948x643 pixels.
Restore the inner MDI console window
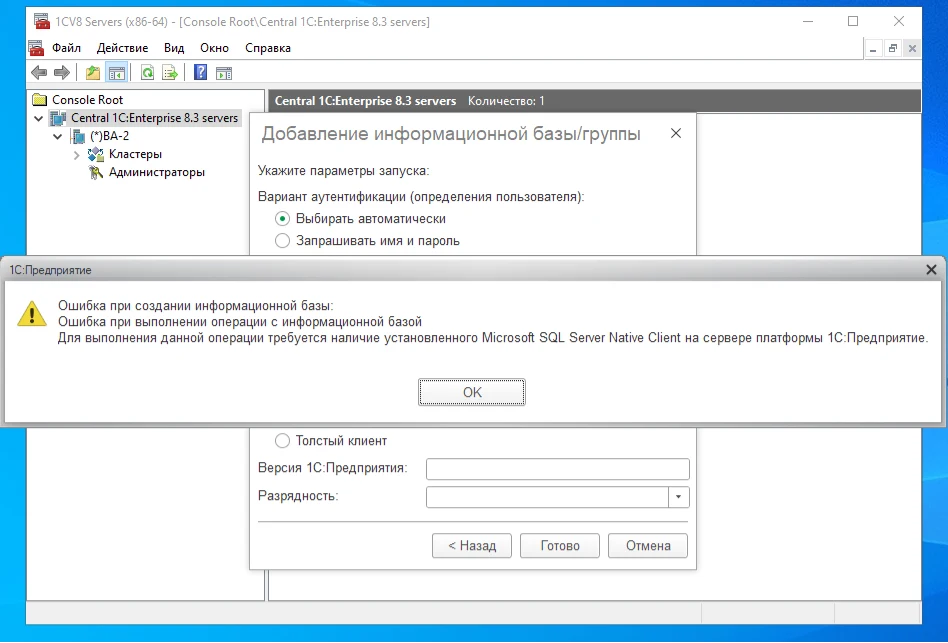[x=892, y=49]
